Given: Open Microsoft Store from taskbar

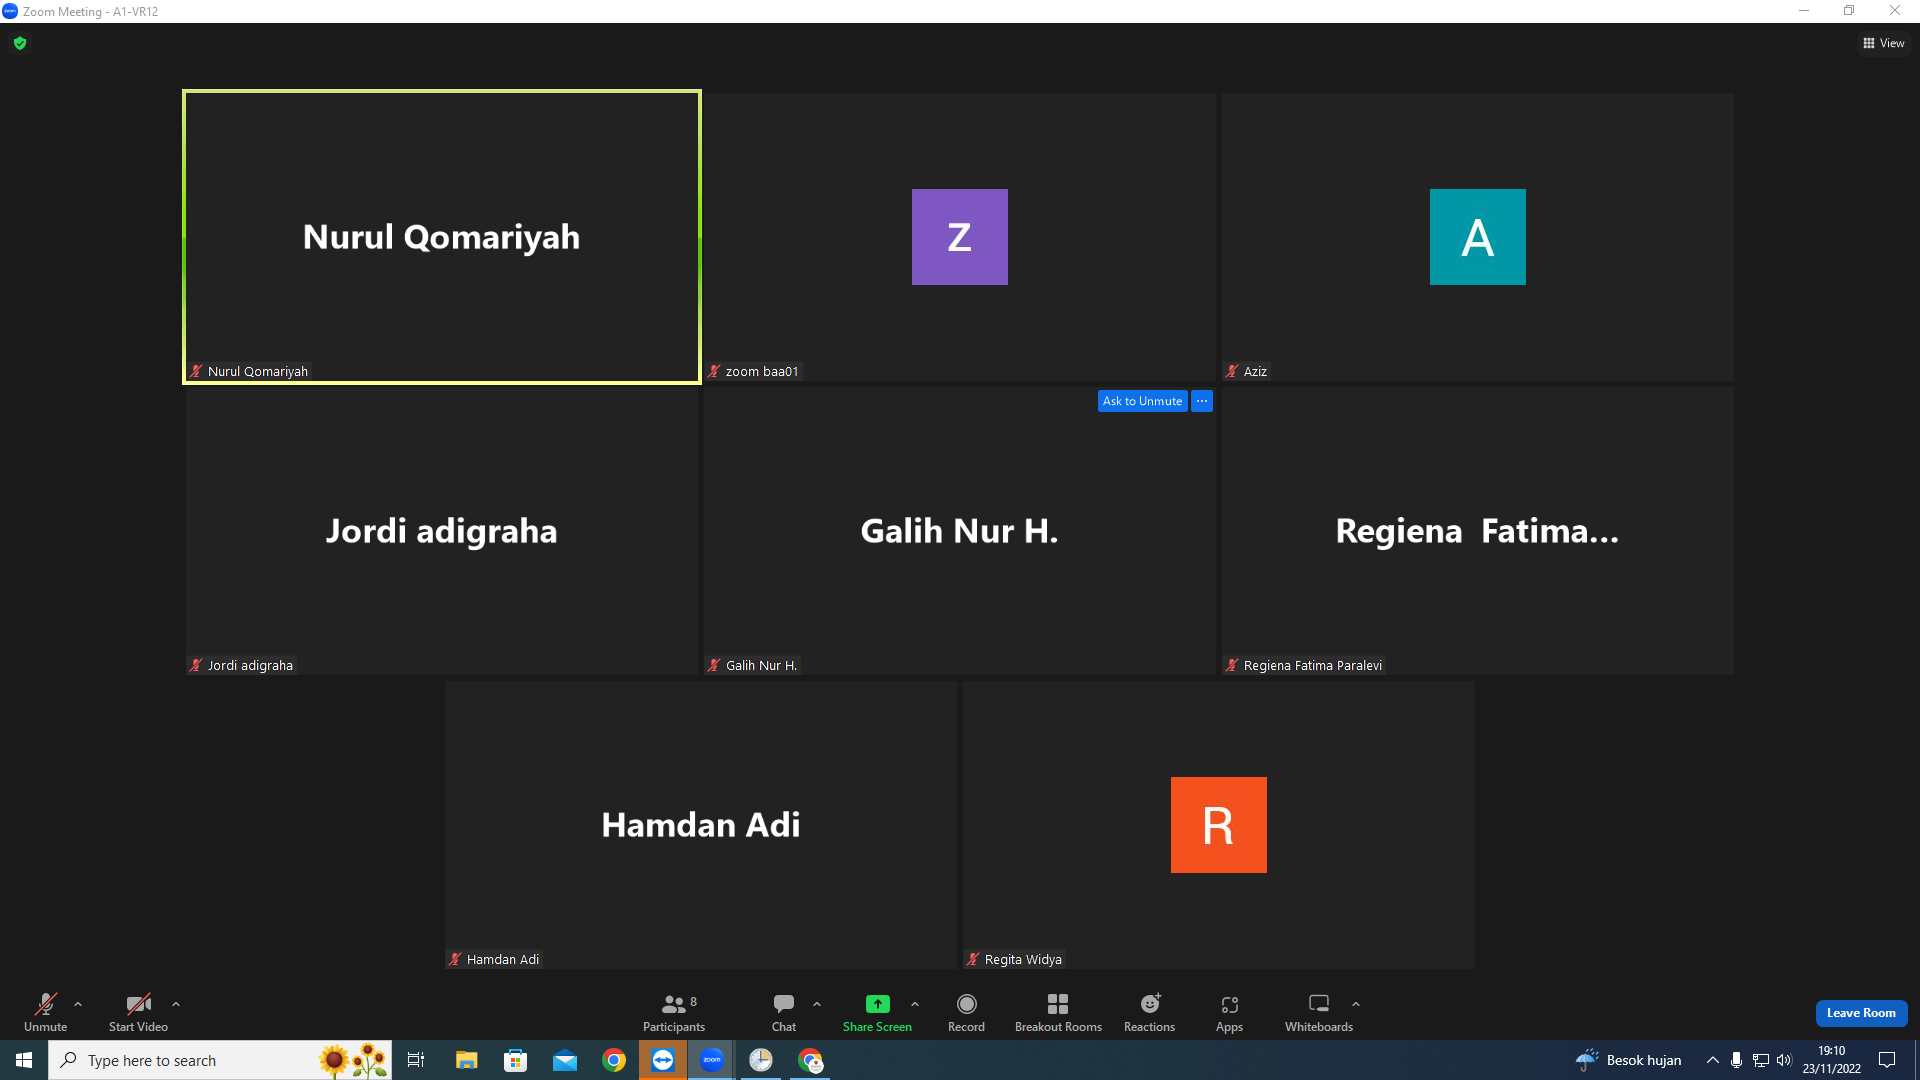Looking at the screenshot, I should [x=515, y=1060].
